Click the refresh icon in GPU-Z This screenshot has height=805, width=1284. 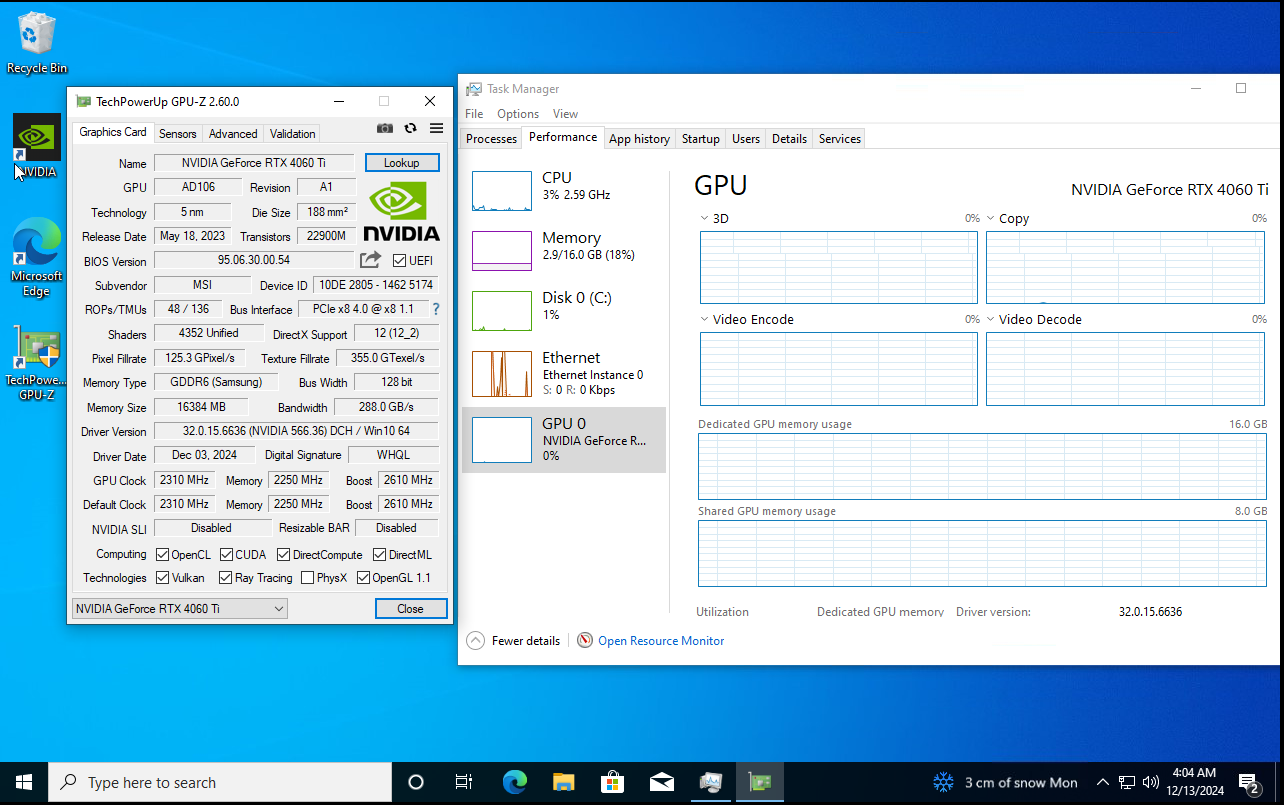click(x=410, y=128)
